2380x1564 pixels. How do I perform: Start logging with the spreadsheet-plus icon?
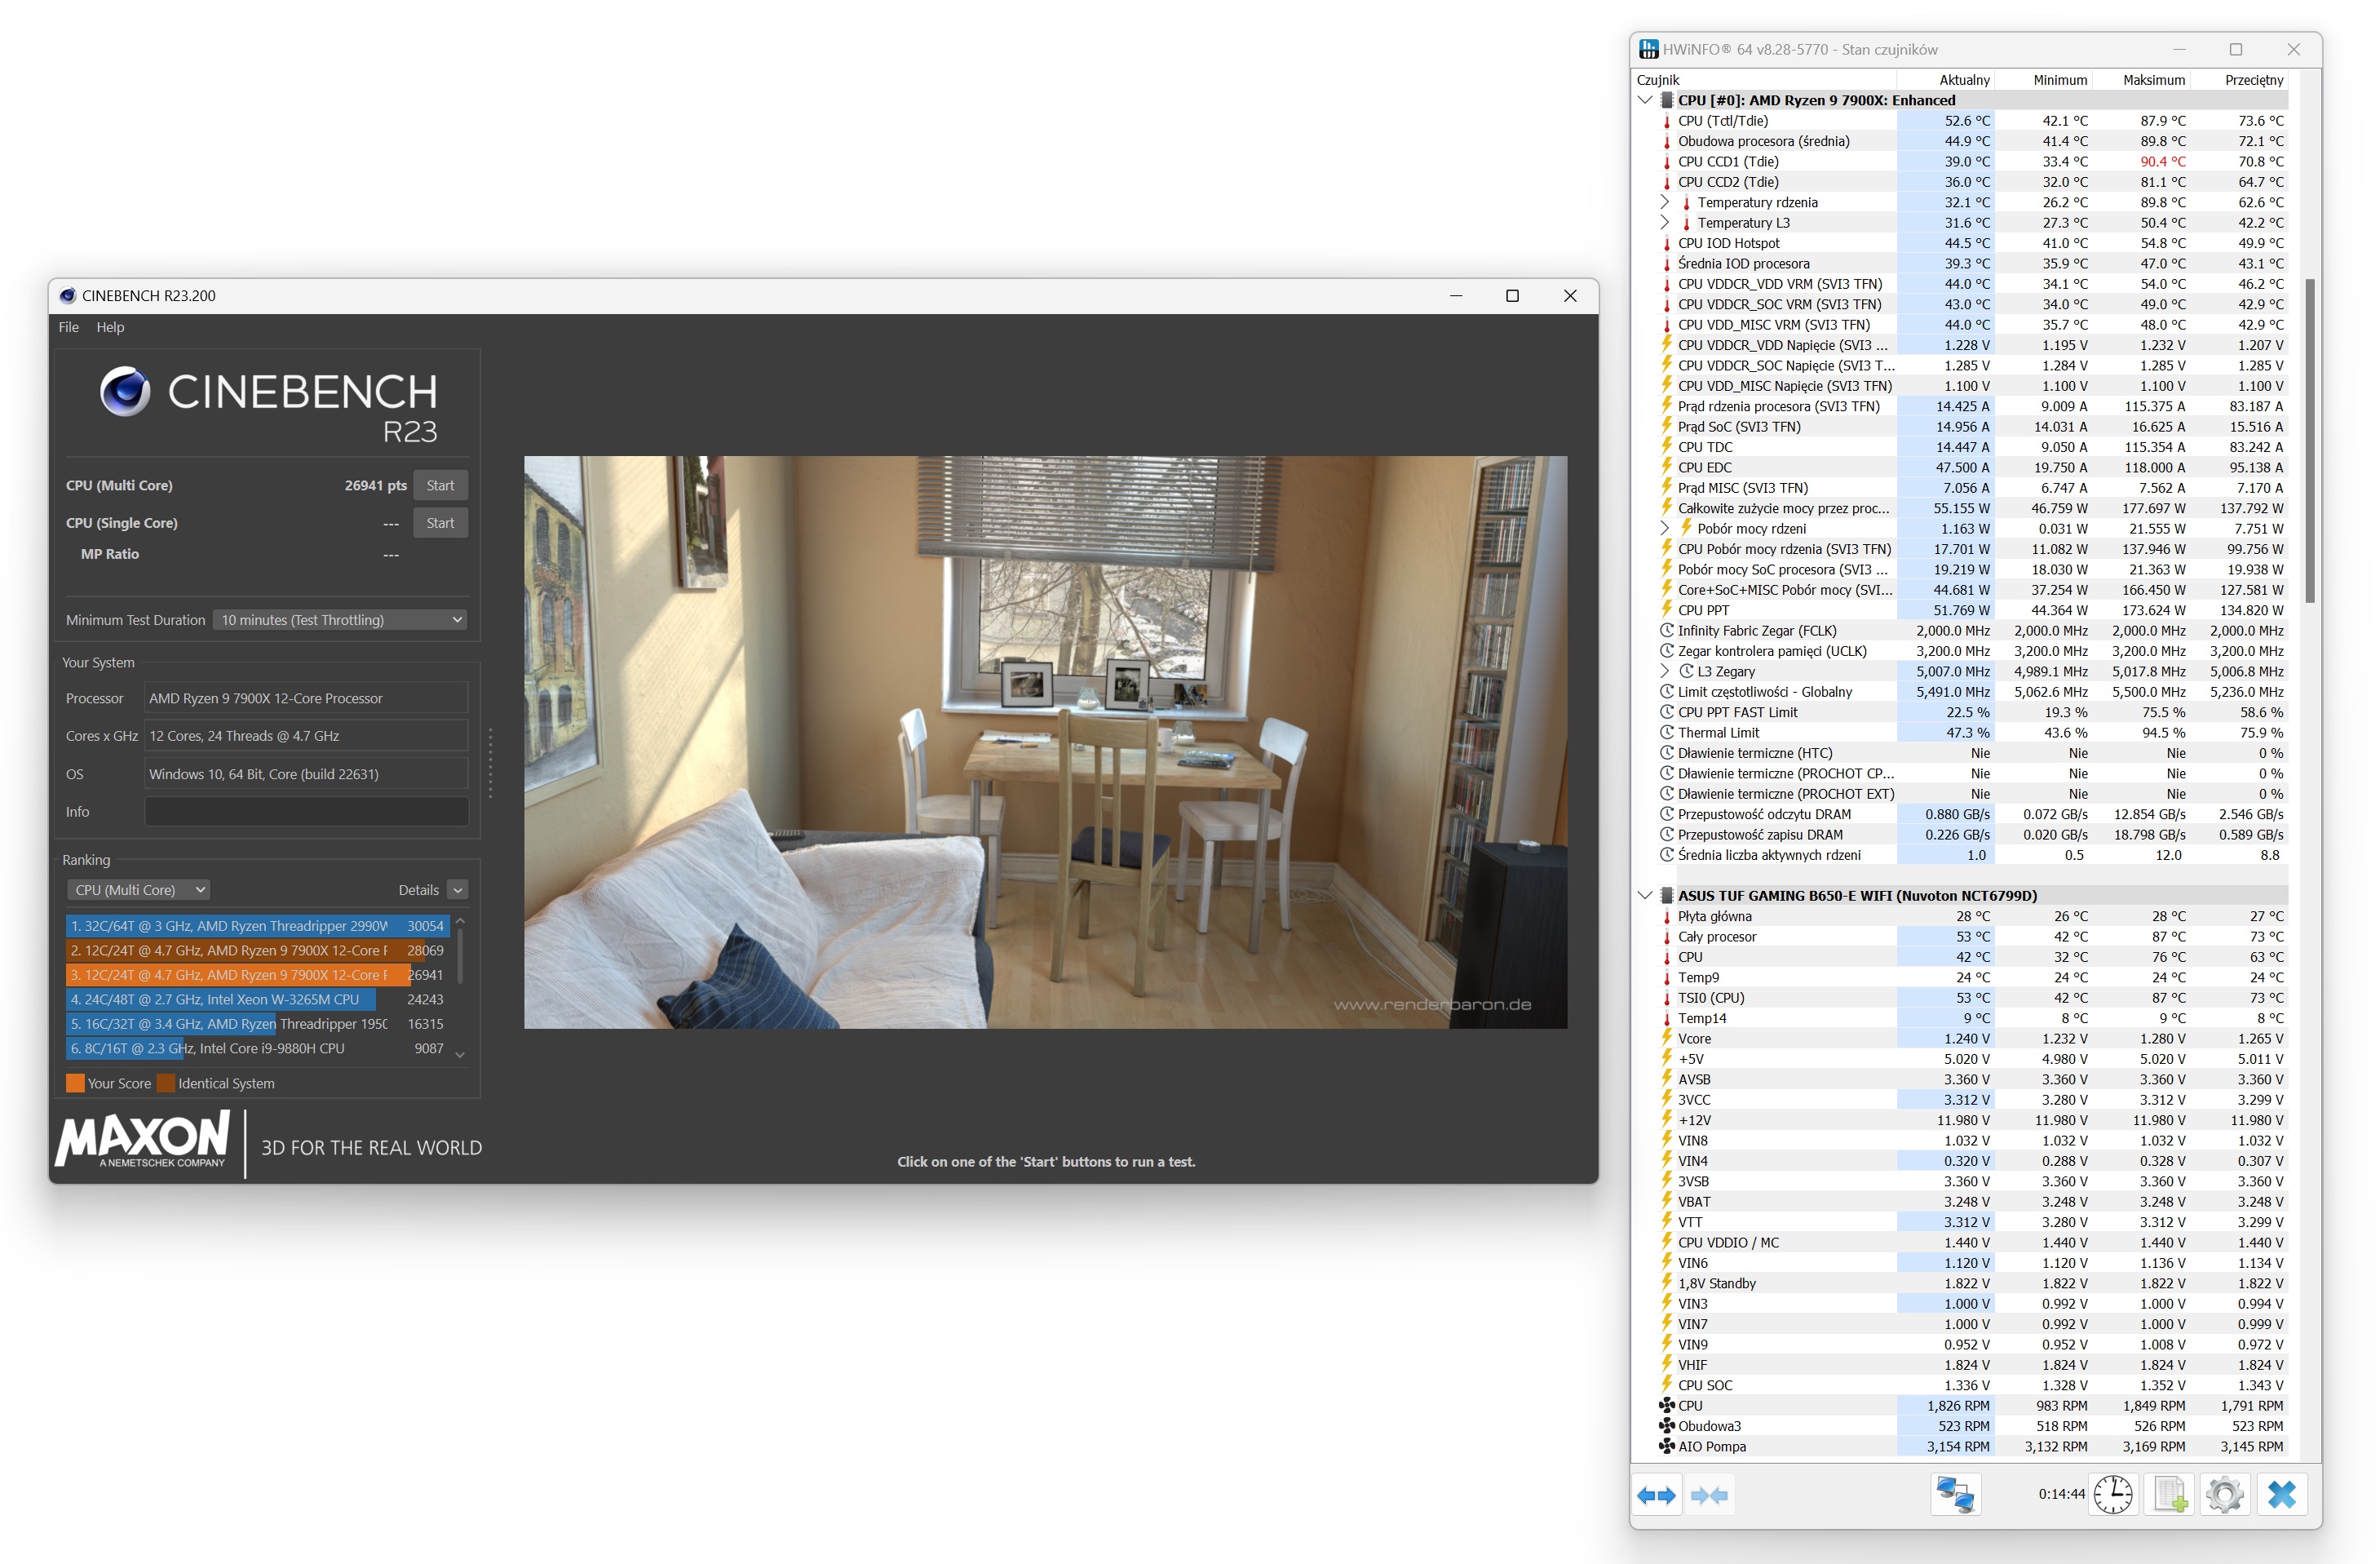coord(2169,1495)
